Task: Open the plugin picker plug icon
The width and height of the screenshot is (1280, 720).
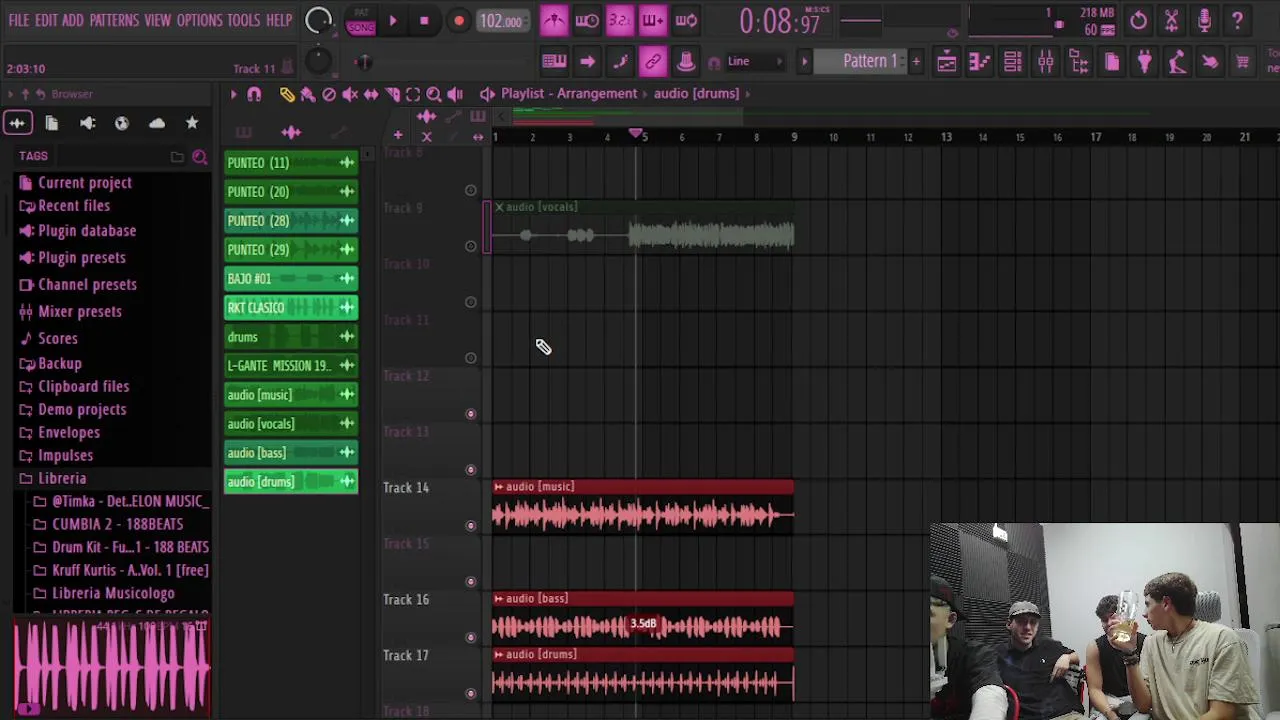Action: (x=1144, y=62)
